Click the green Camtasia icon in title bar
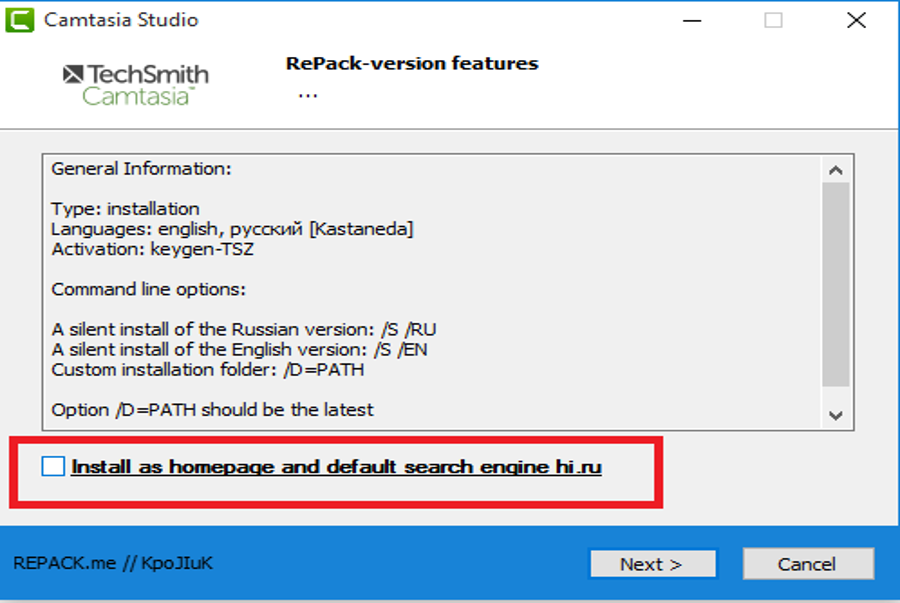The width and height of the screenshot is (900, 603). tap(20, 21)
